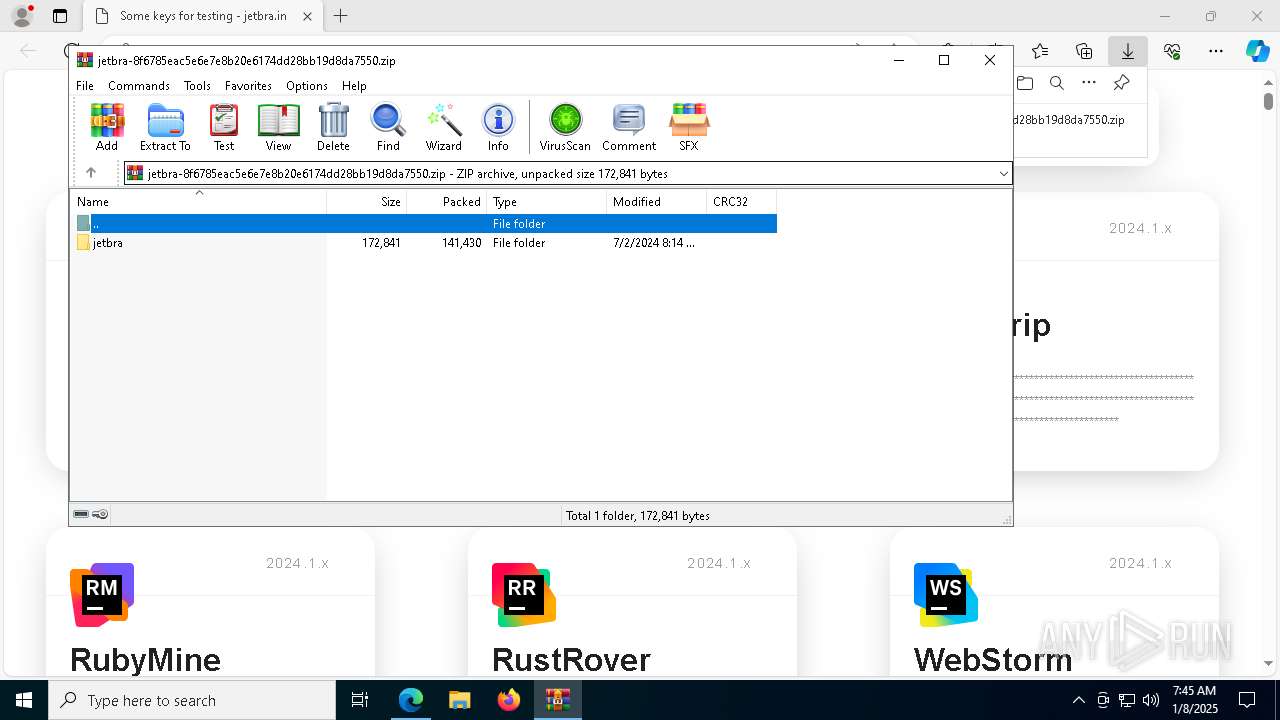The image size is (1280, 720).
Task: Open the Help menu
Action: (354, 86)
